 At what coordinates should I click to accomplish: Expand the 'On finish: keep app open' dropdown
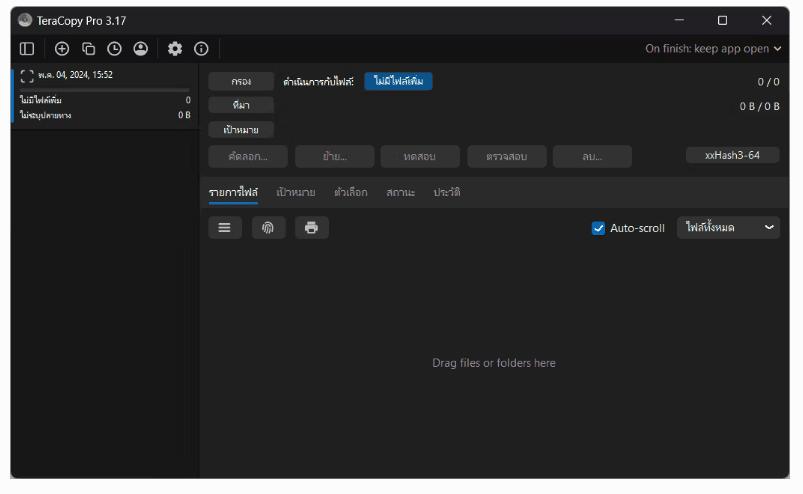tap(713, 48)
